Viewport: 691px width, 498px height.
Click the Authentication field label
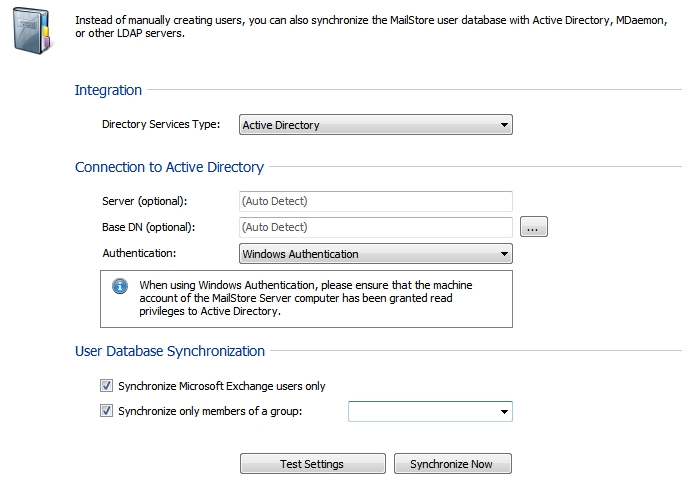click(139, 253)
